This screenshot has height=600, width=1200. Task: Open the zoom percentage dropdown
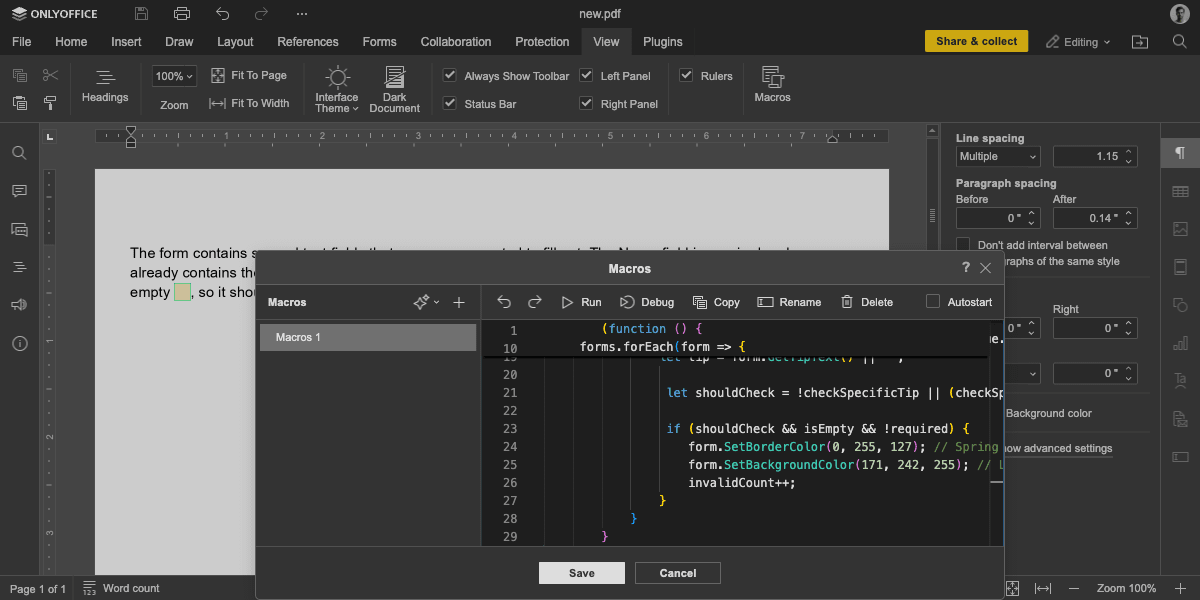pyautogui.click(x=174, y=76)
